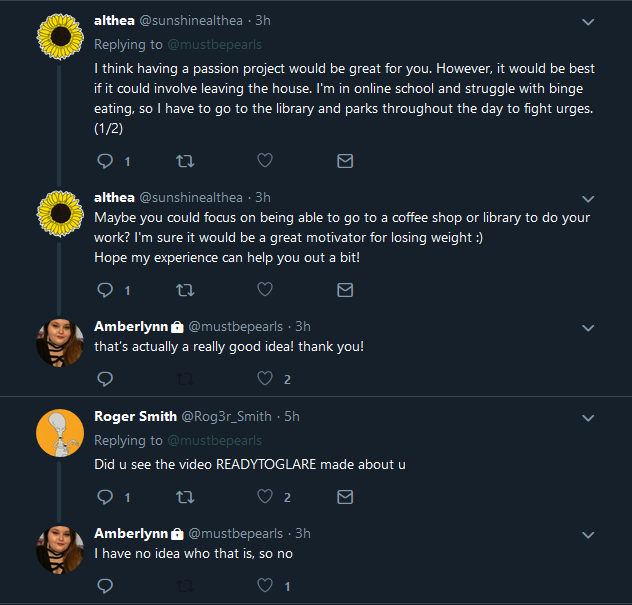Like Amberlynn's 'I have no idea' tweet

click(265, 586)
